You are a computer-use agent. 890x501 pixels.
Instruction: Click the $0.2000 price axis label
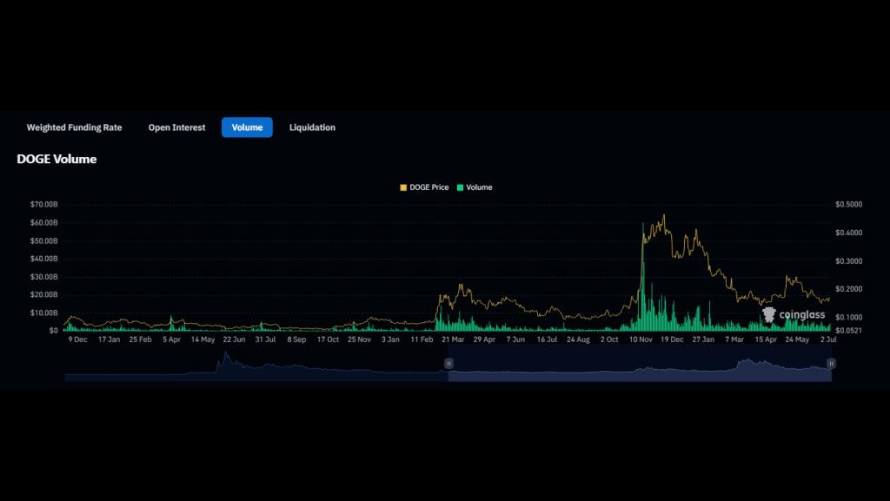point(849,289)
